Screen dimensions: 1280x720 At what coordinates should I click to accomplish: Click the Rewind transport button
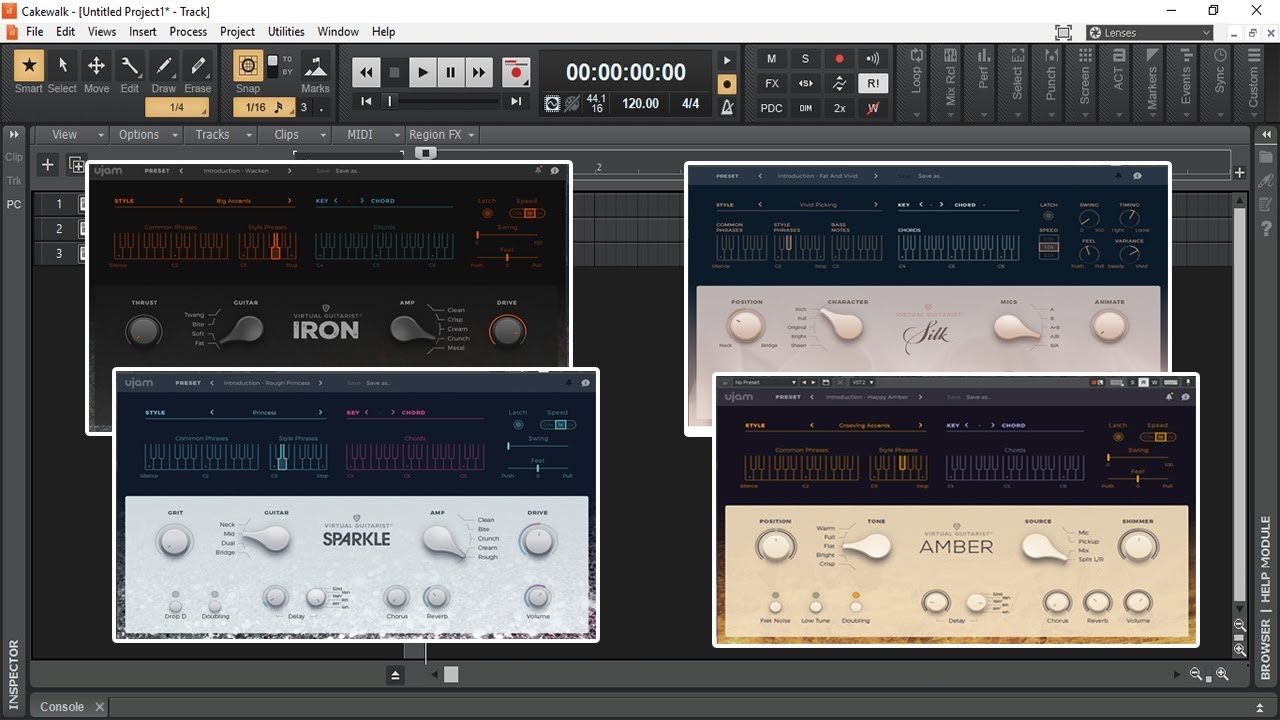coord(367,72)
